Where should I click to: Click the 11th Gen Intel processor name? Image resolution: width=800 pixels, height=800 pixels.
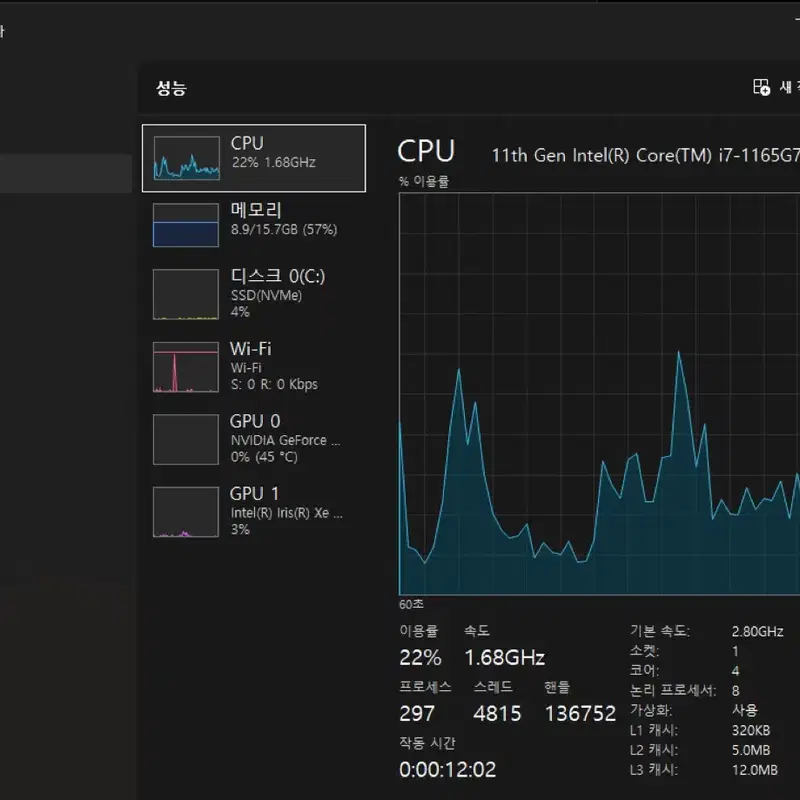click(645, 155)
